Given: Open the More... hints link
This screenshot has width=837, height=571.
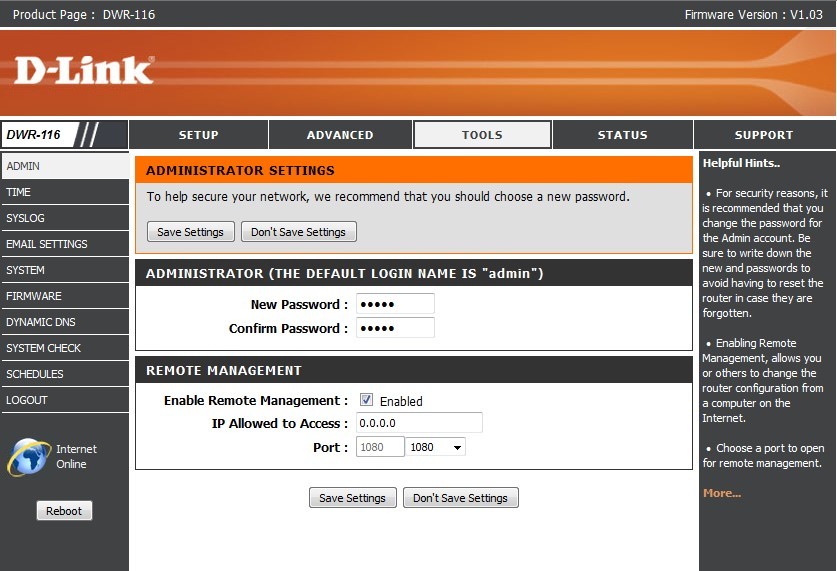Looking at the screenshot, I should click(x=722, y=493).
